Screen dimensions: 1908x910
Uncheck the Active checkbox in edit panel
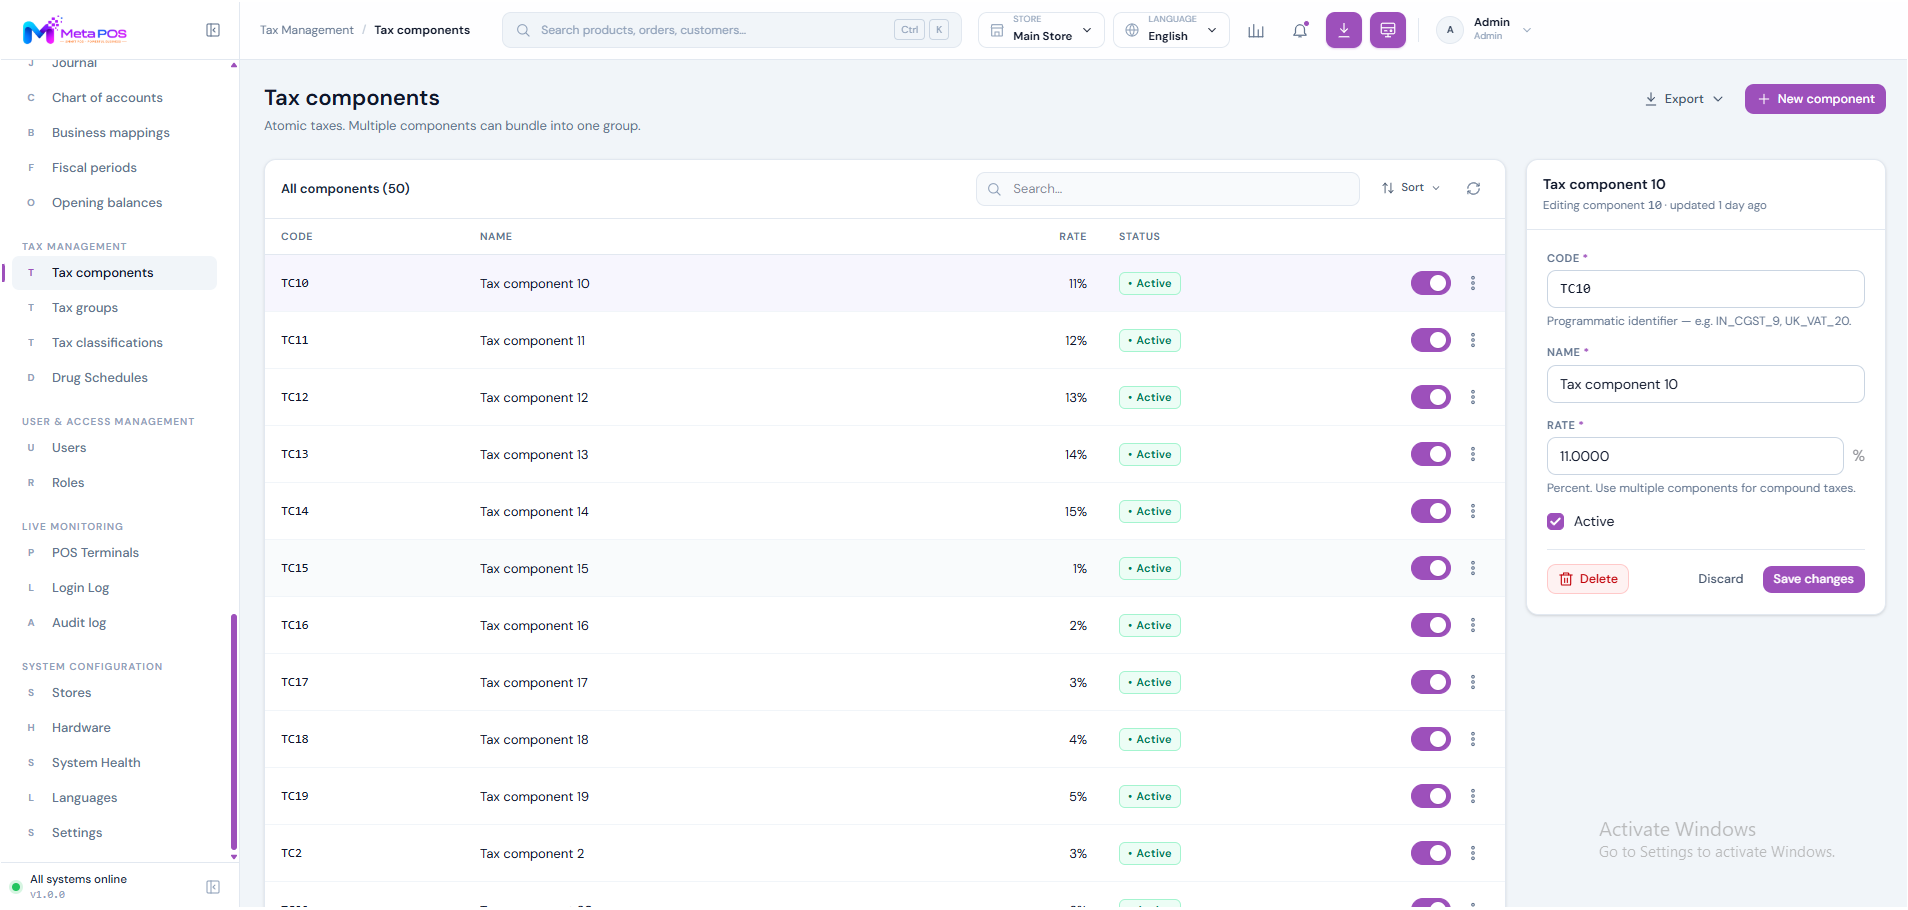click(1555, 521)
